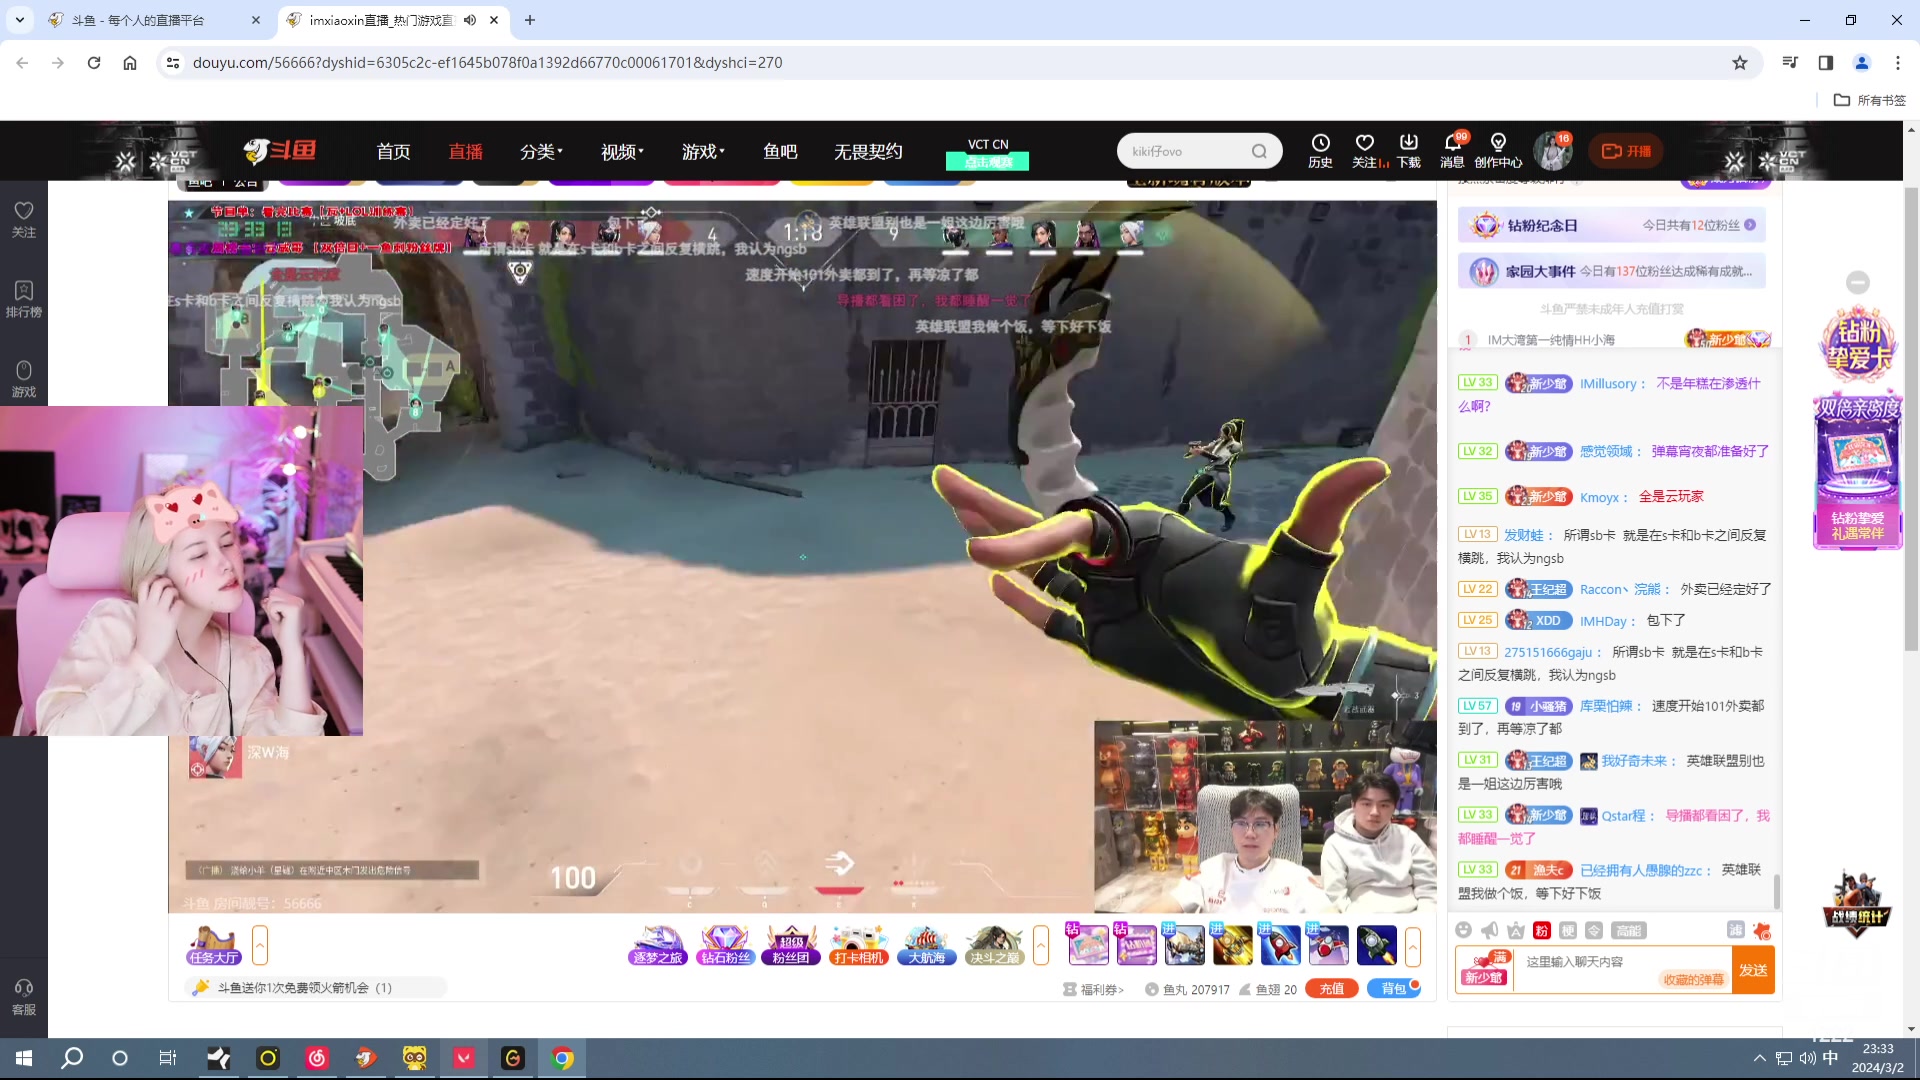
Task: Open emoji picker in chat toolbar
Action: [1464, 930]
